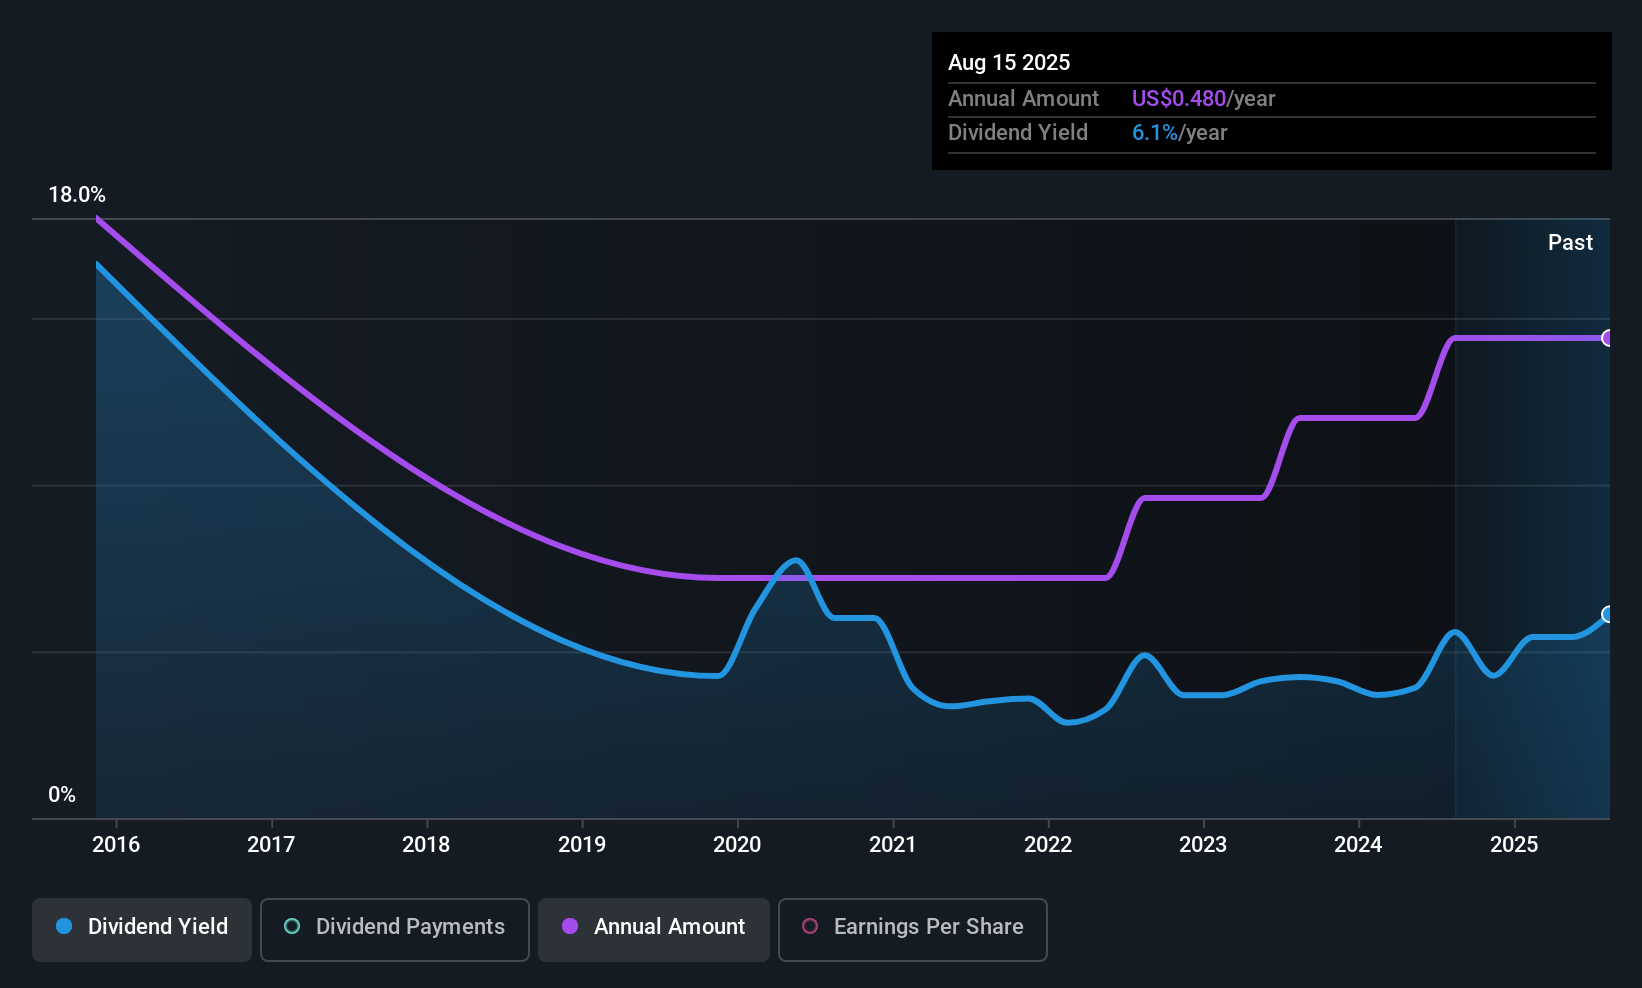Click the purple Annual Amount endpoint marker
1642x988 pixels.
coord(1607,338)
